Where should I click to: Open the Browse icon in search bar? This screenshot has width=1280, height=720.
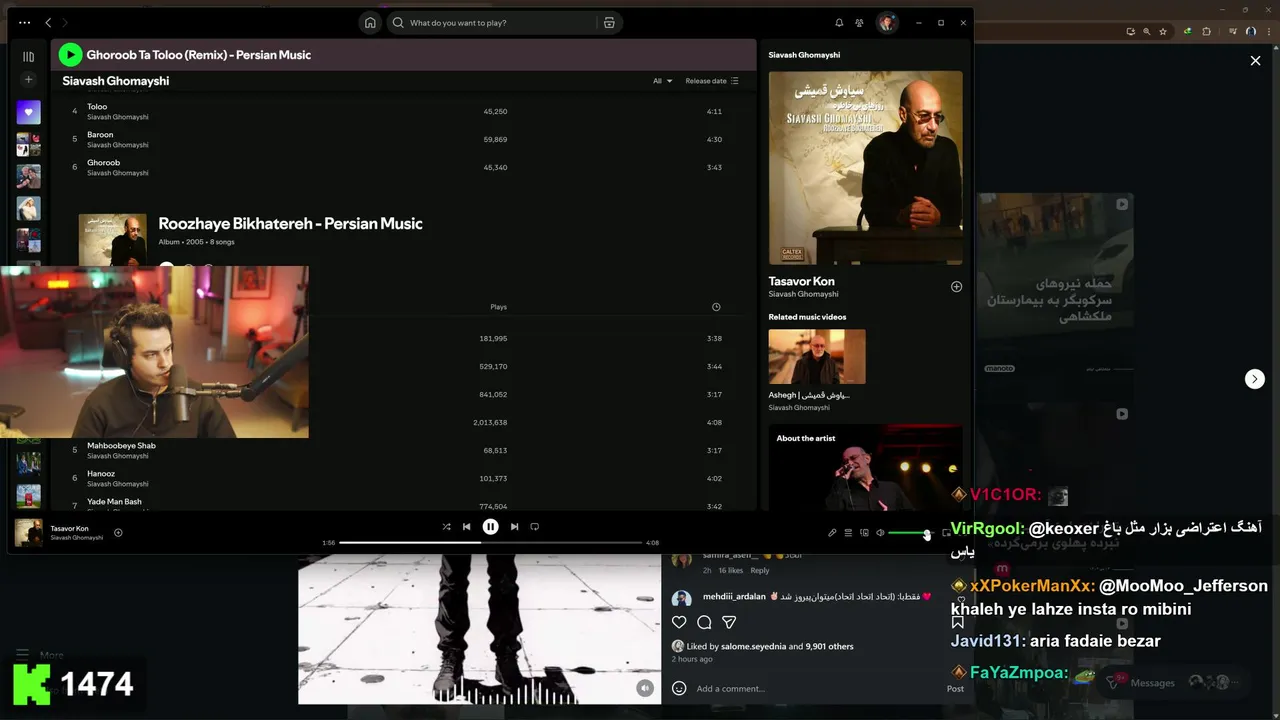(x=609, y=22)
